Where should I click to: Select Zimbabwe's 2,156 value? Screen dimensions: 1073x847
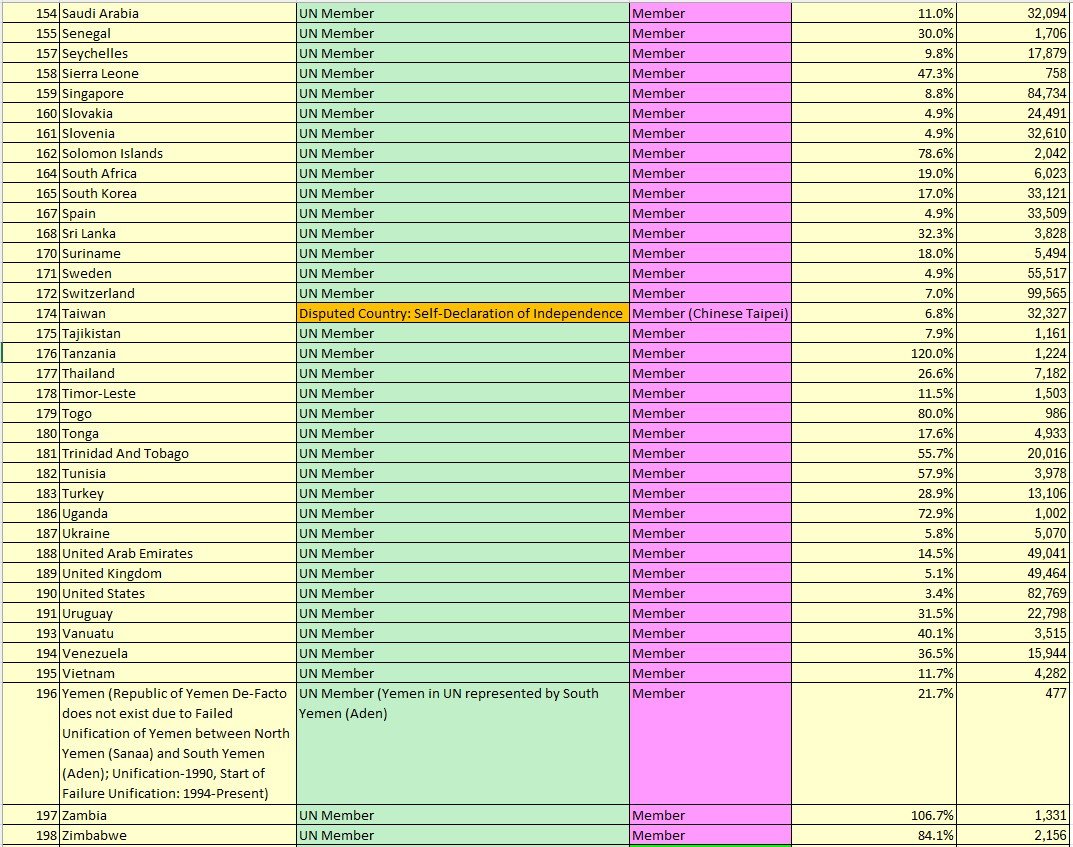tap(1013, 835)
